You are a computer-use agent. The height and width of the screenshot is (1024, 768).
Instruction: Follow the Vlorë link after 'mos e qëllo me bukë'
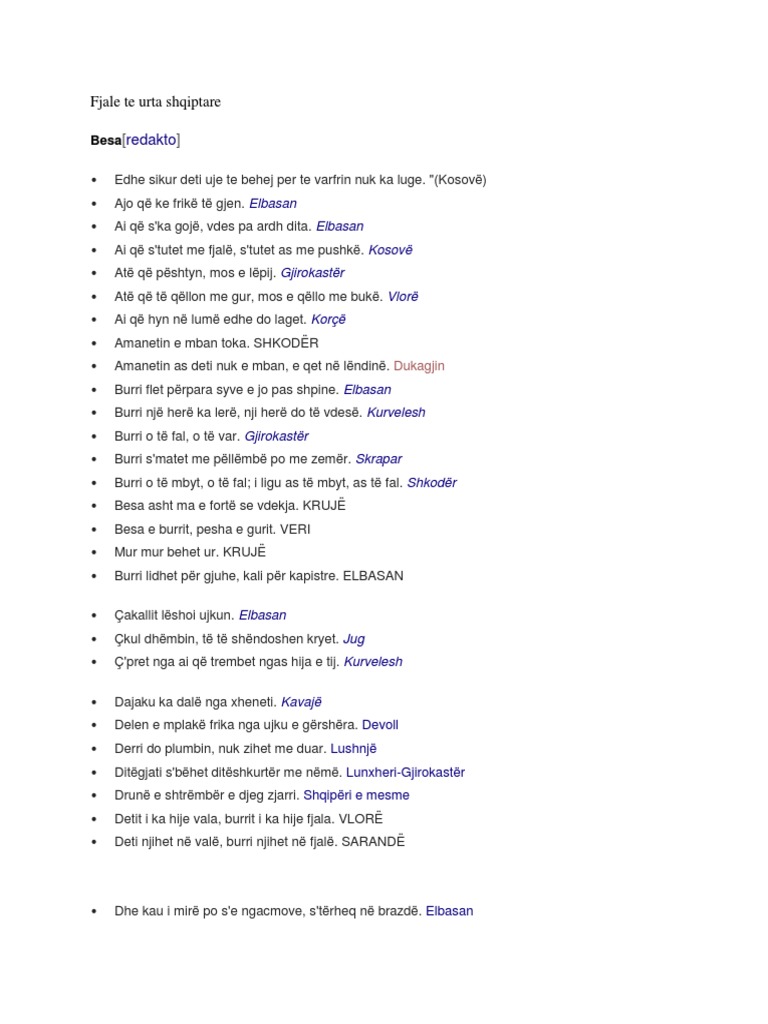pyautogui.click(x=401, y=296)
